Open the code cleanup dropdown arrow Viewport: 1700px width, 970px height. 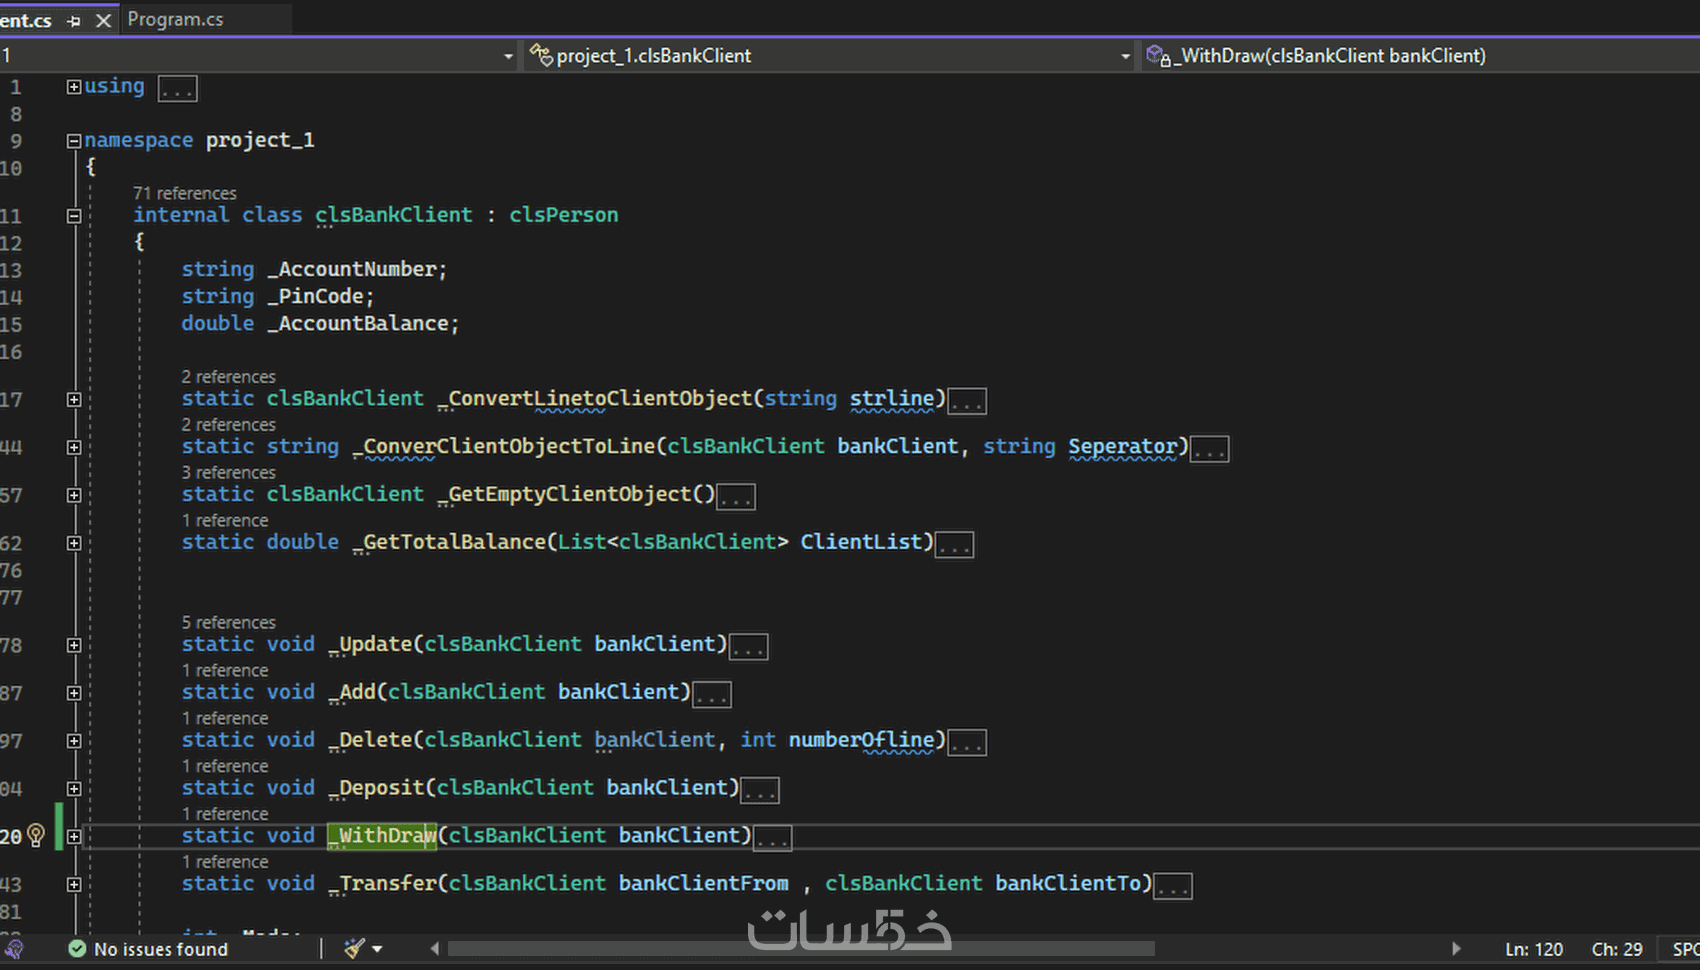[x=377, y=949]
